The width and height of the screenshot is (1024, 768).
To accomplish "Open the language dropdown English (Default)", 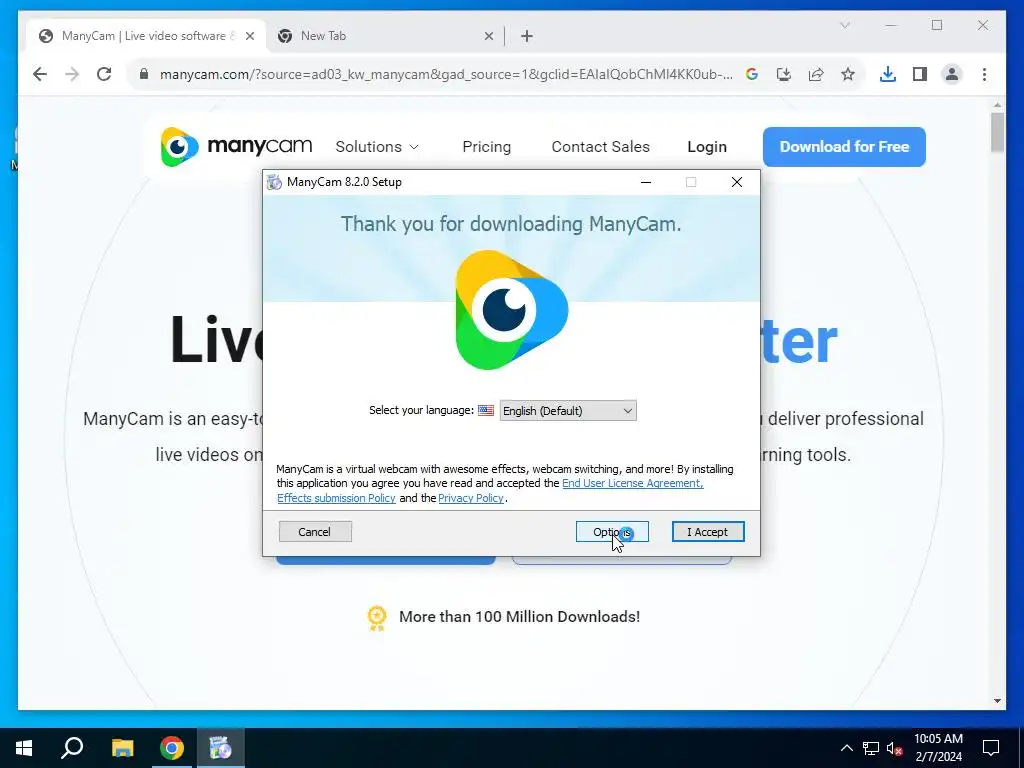I will tap(568, 411).
